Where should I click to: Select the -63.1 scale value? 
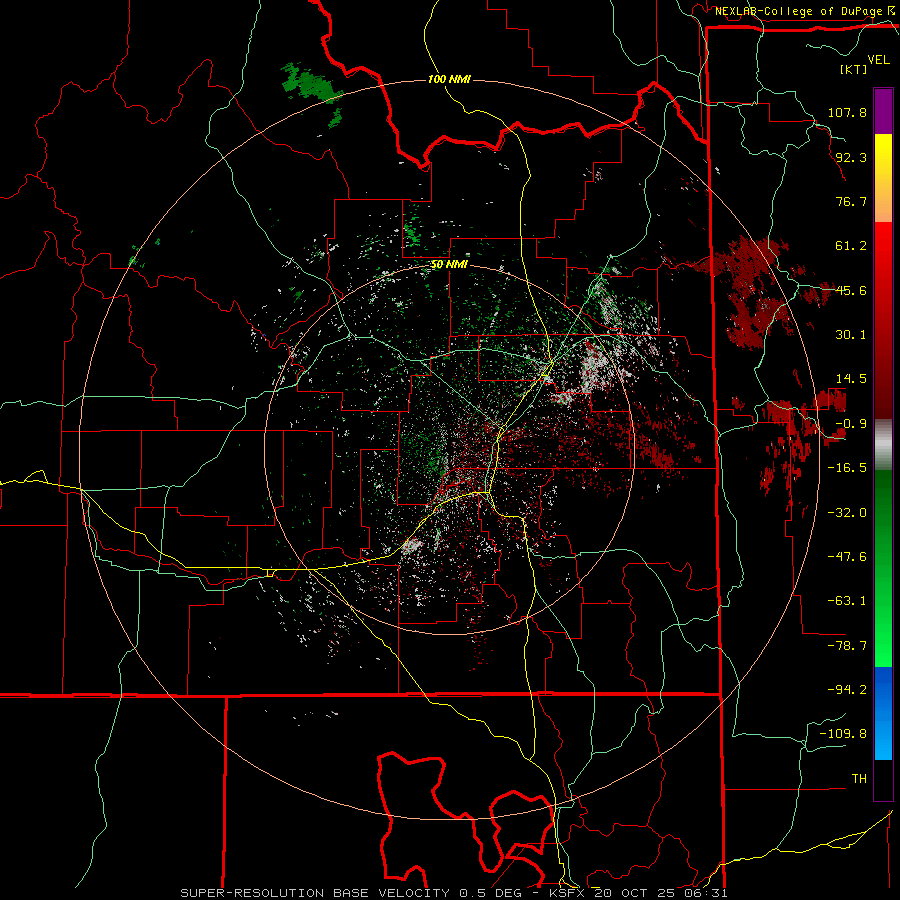click(847, 601)
